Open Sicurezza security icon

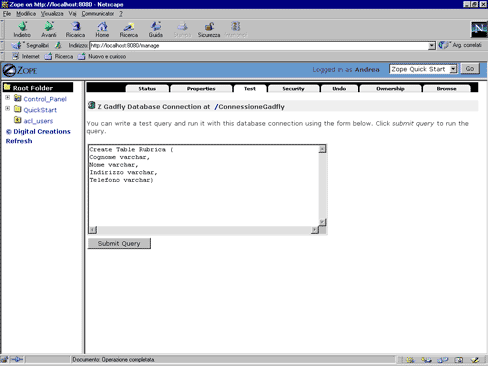209,29
